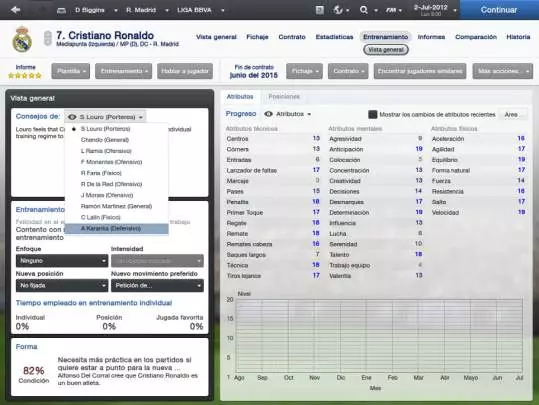Click the Anticipación mental attribute

(x=376, y=149)
